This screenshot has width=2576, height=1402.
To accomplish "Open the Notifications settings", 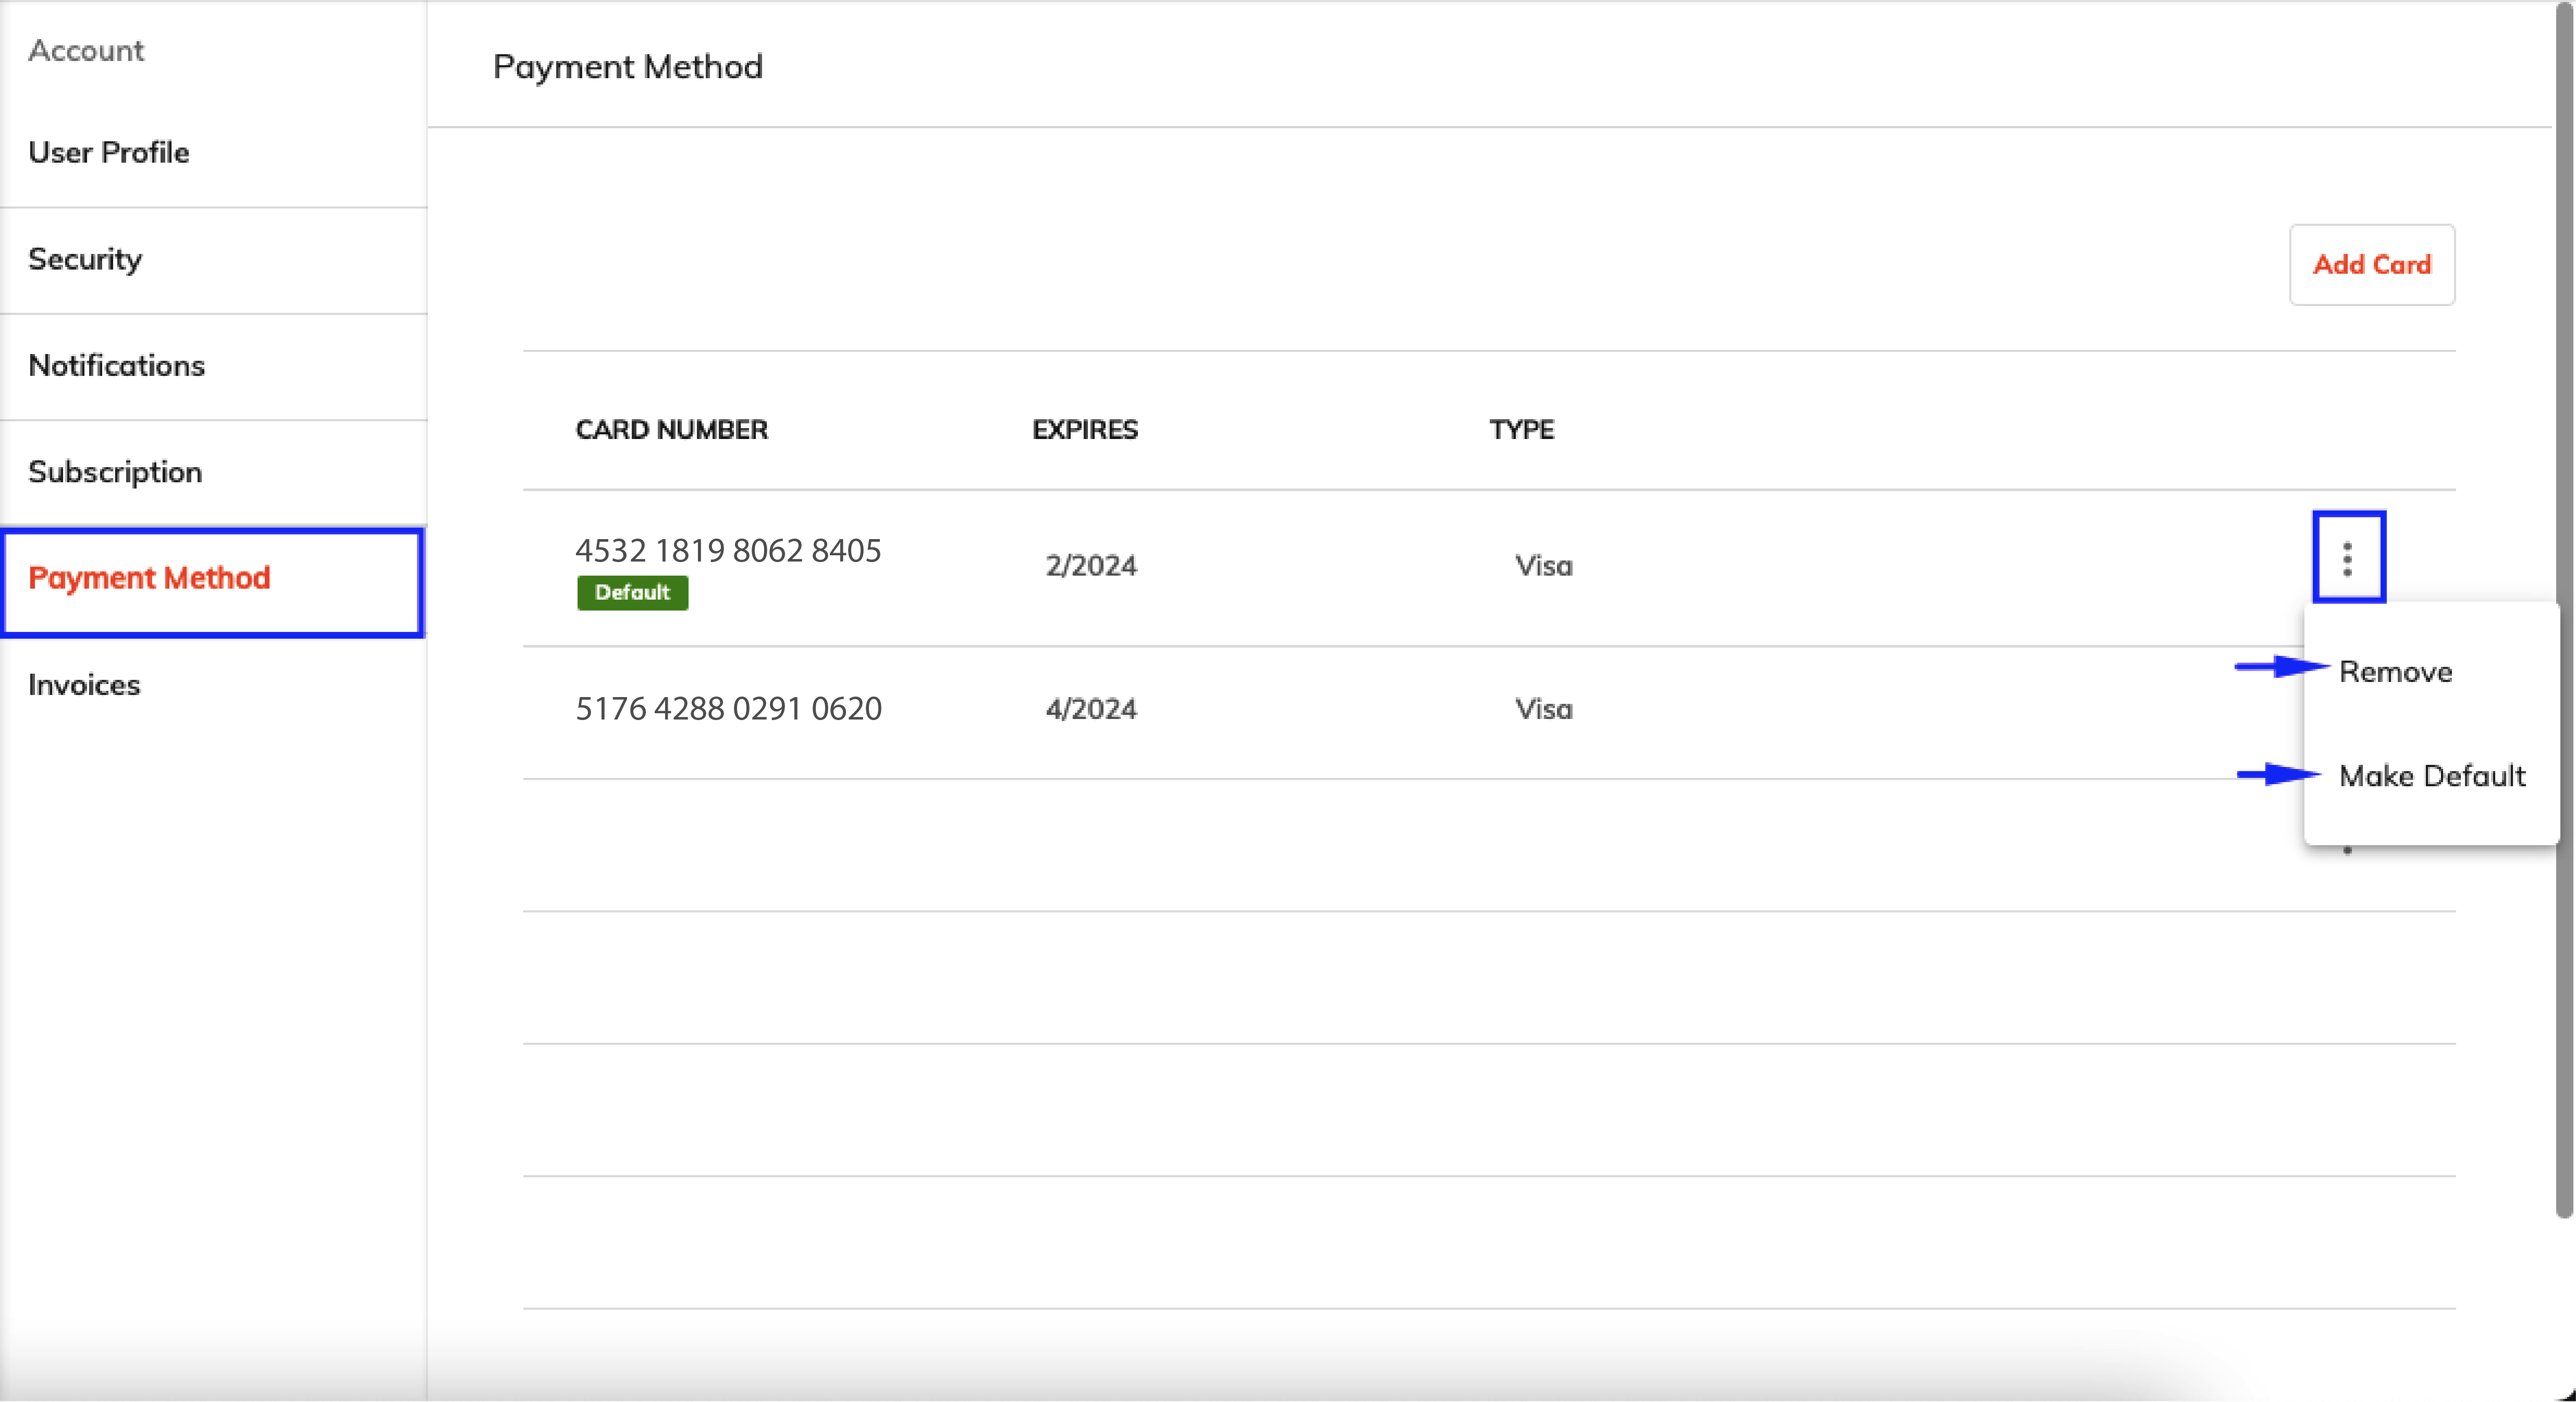I will (x=117, y=366).
